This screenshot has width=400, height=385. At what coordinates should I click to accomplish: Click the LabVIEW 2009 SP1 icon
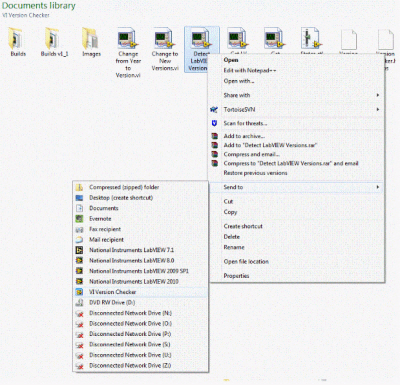point(79,271)
